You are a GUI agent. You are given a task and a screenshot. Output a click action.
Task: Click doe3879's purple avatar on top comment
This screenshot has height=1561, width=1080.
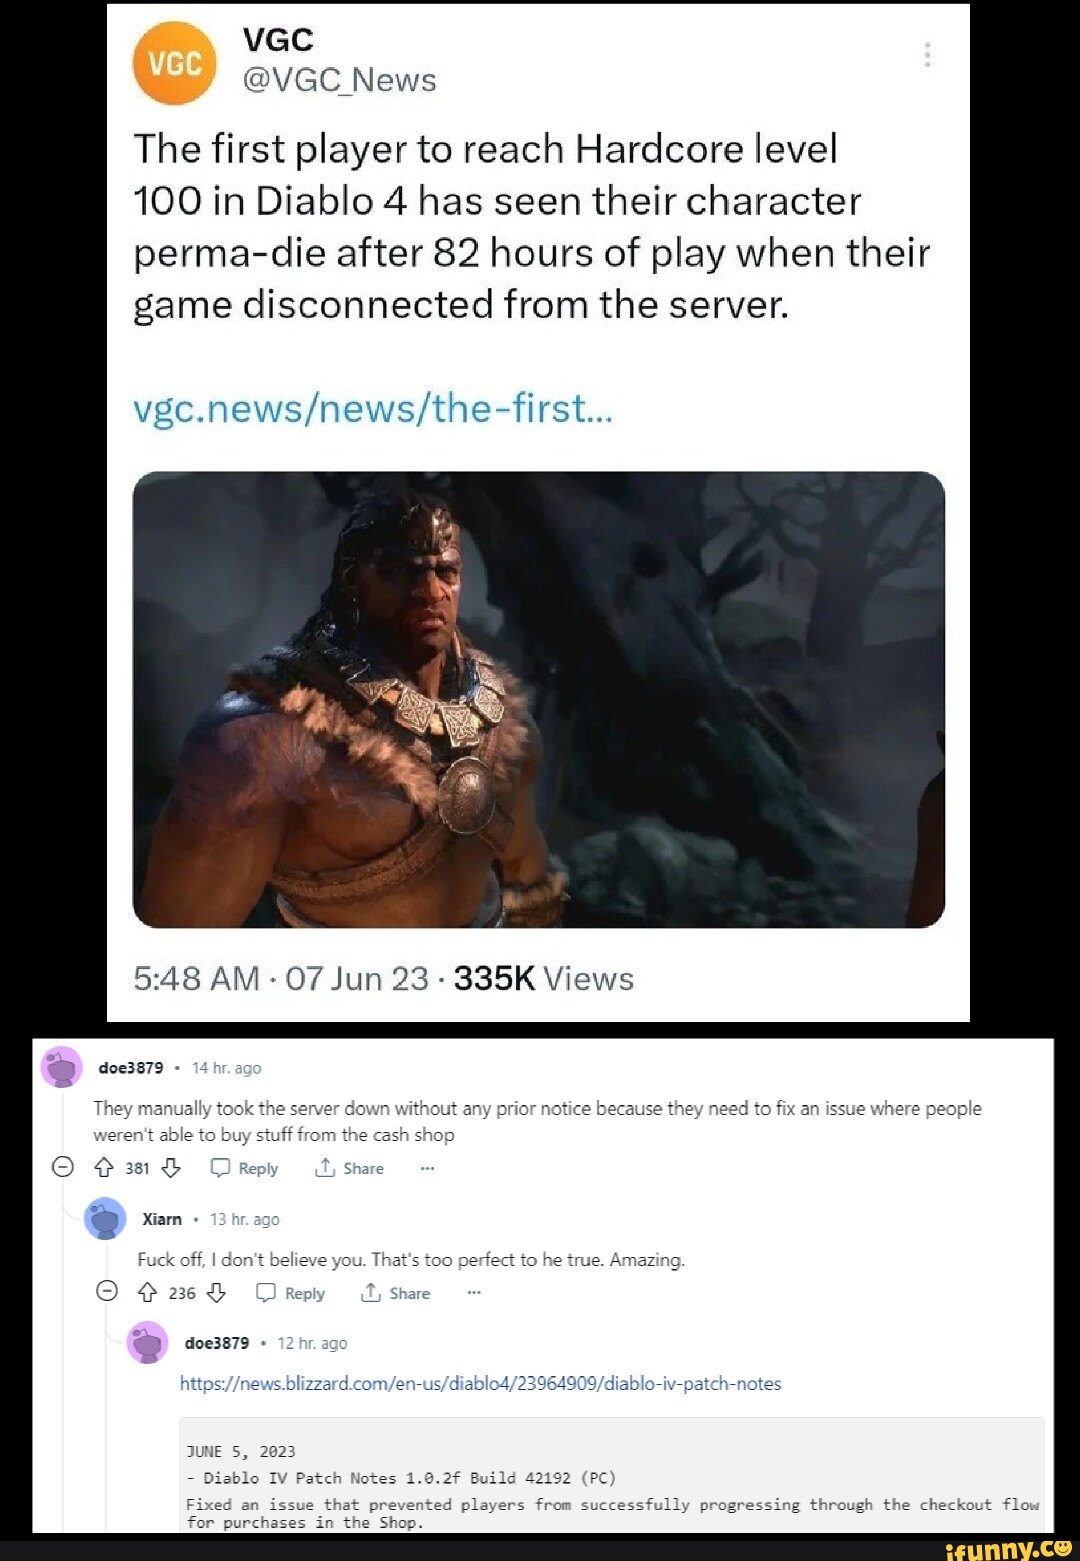tap(62, 1067)
